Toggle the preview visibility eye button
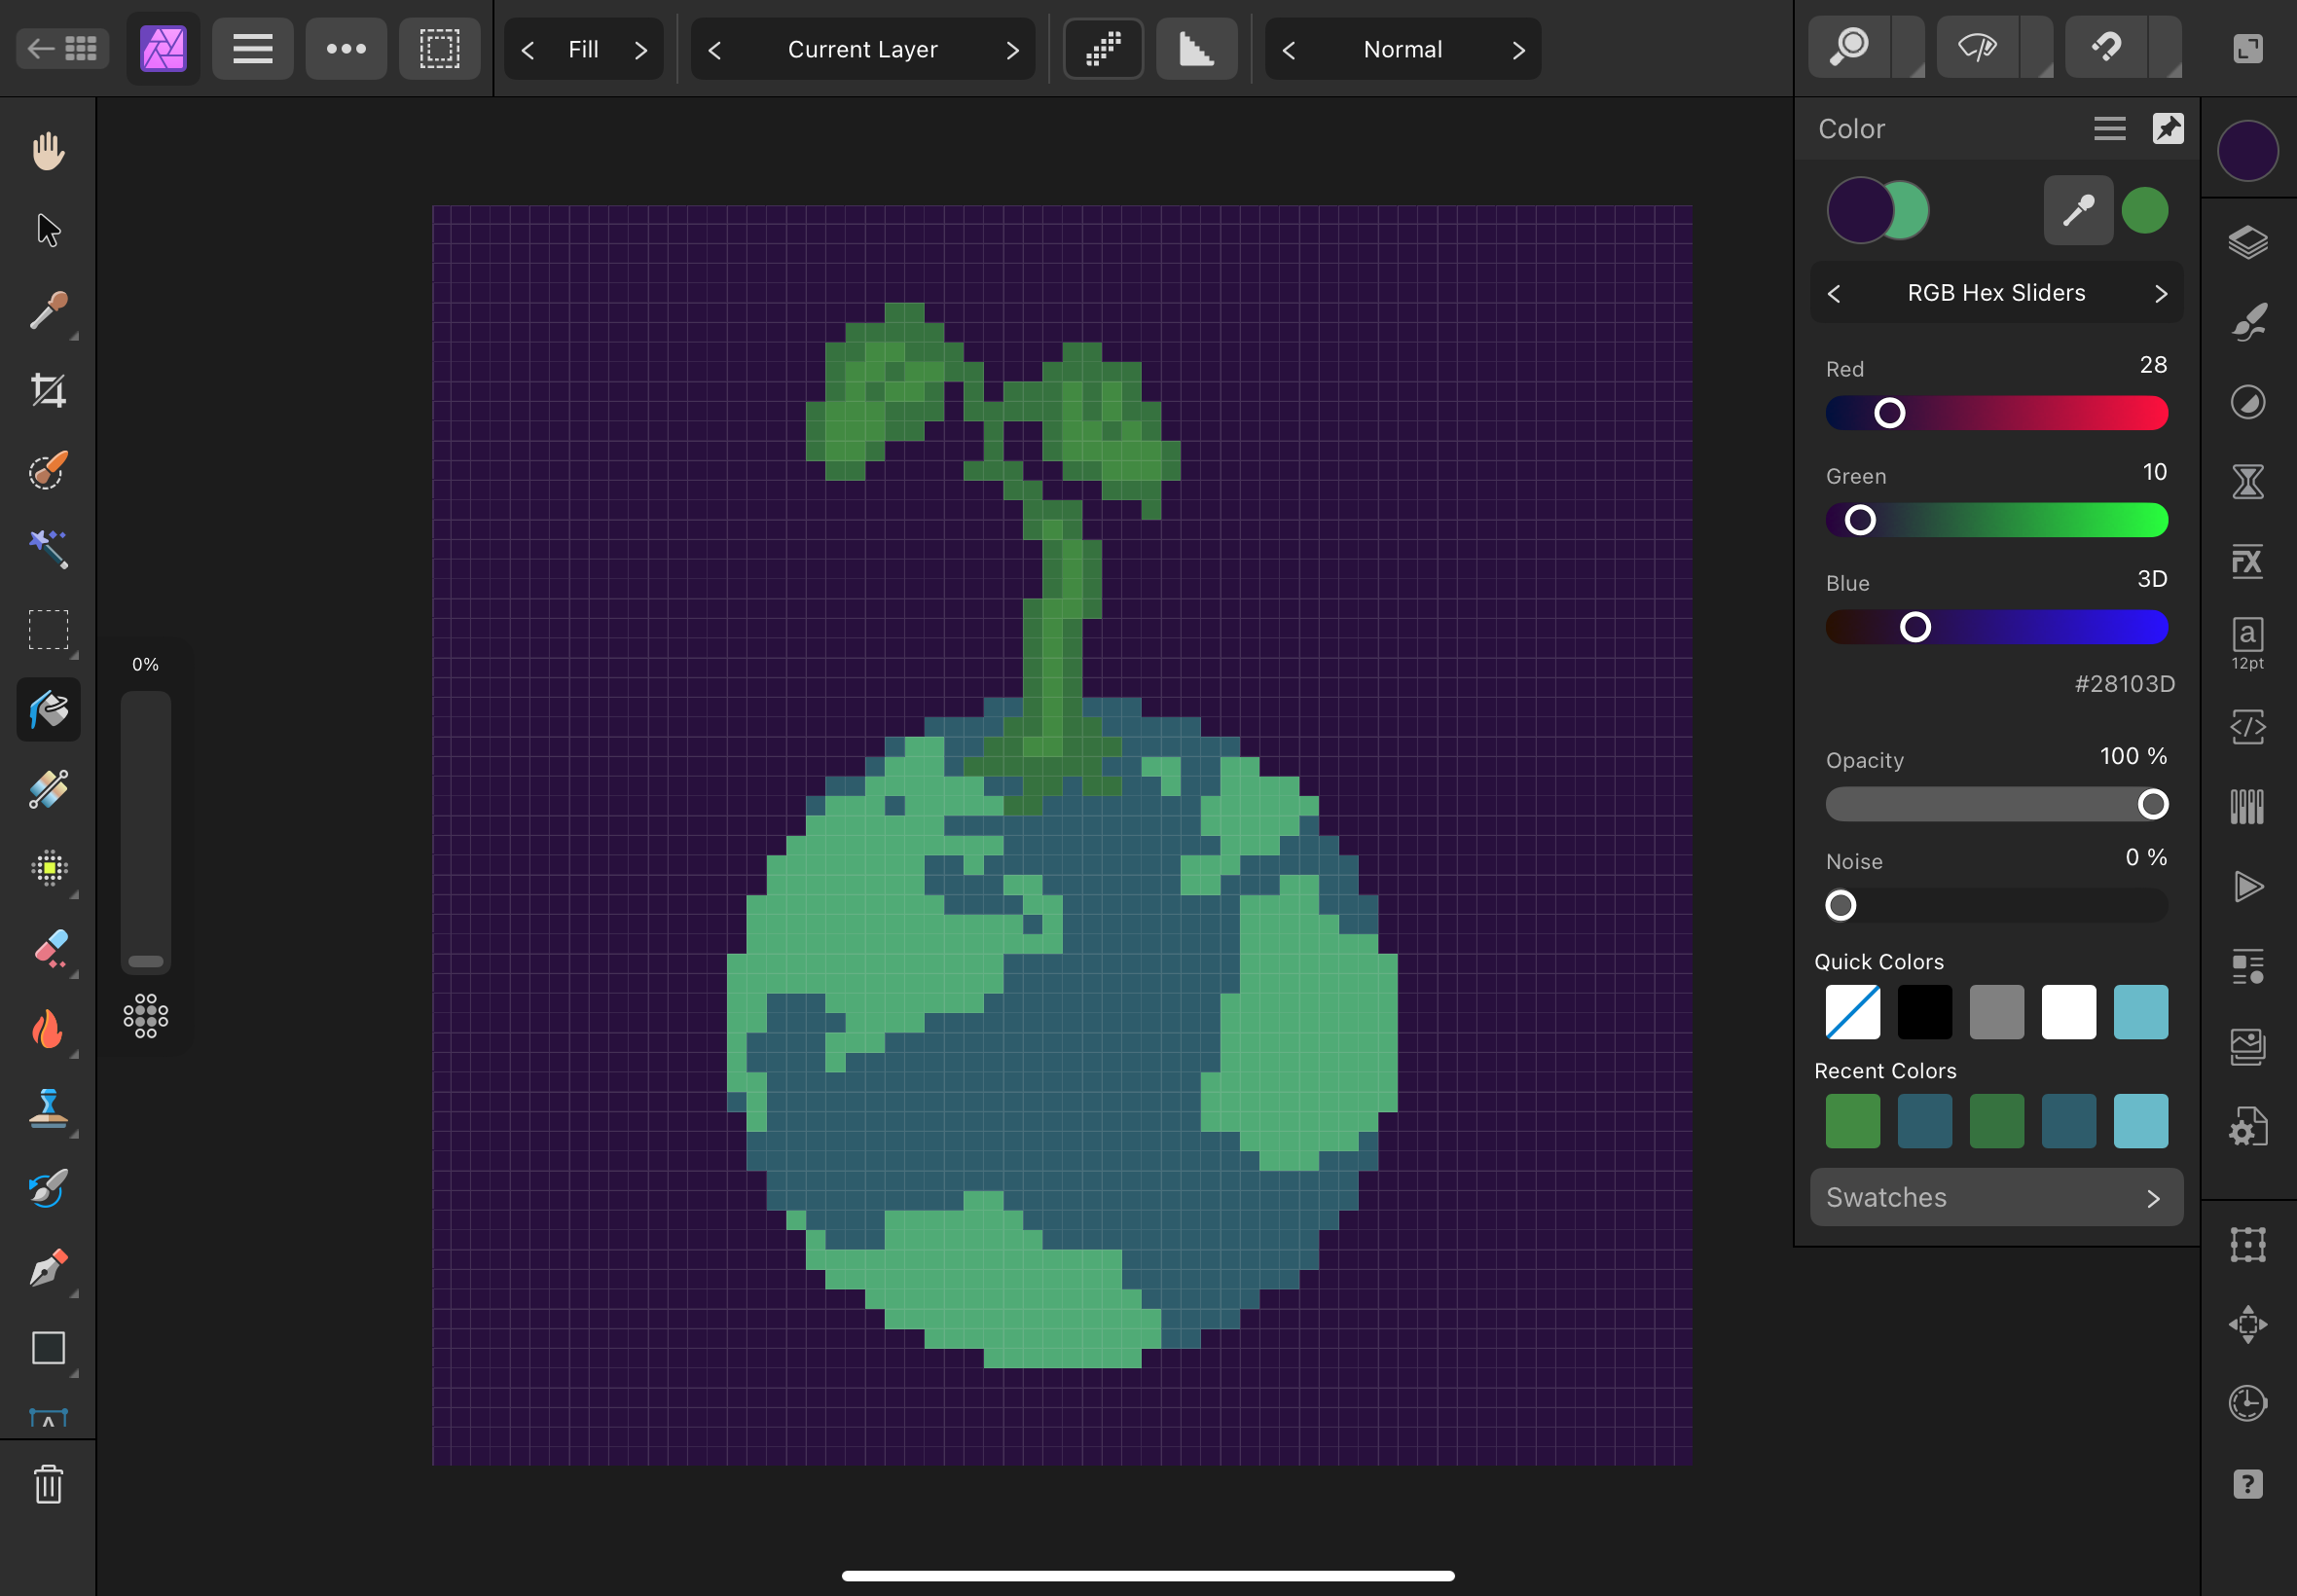2297x1596 pixels. click(1978, 47)
